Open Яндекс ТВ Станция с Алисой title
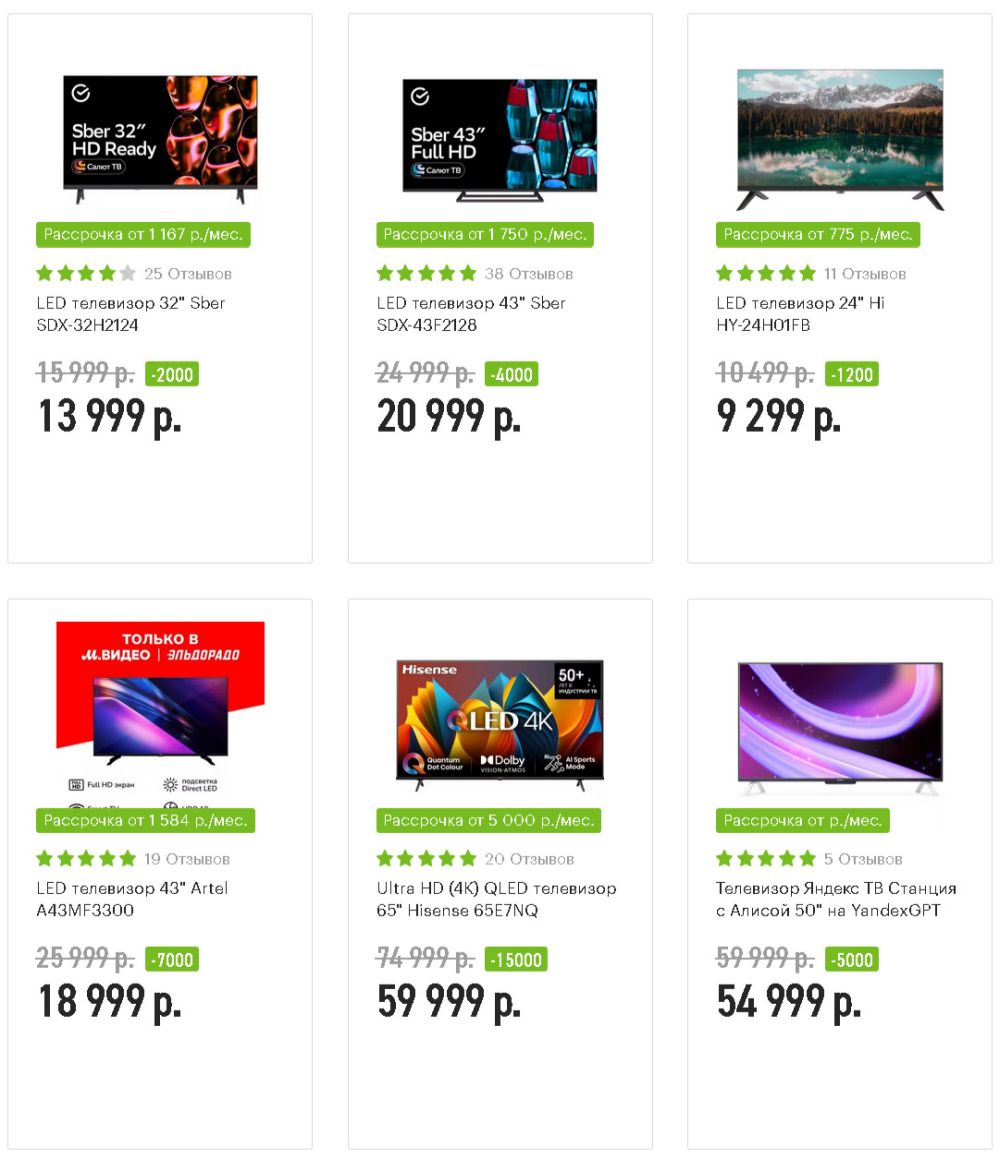Image resolution: width=1000 pixels, height=1159 pixels. pos(836,900)
